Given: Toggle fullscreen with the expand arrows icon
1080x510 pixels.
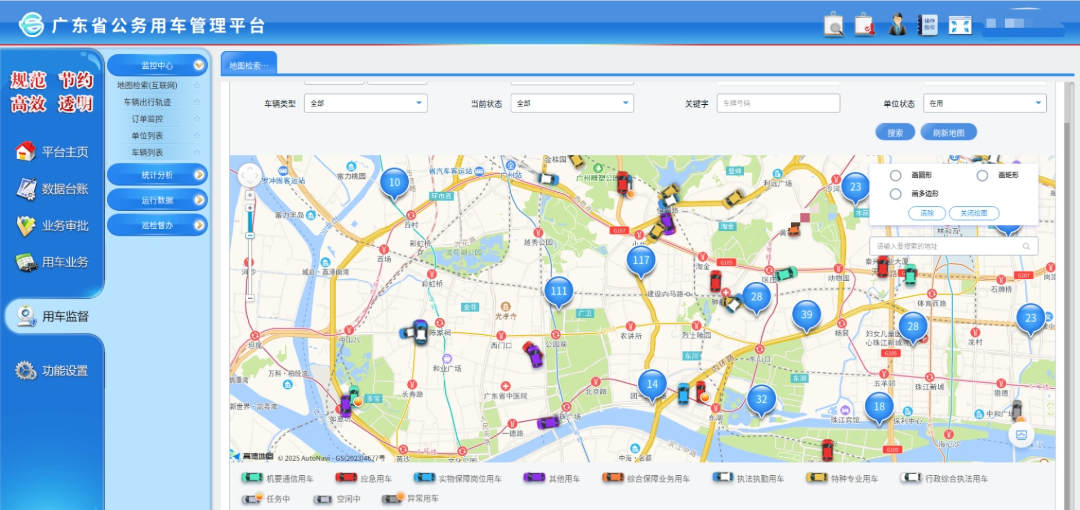Looking at the screenshot, I should point(960,25).
